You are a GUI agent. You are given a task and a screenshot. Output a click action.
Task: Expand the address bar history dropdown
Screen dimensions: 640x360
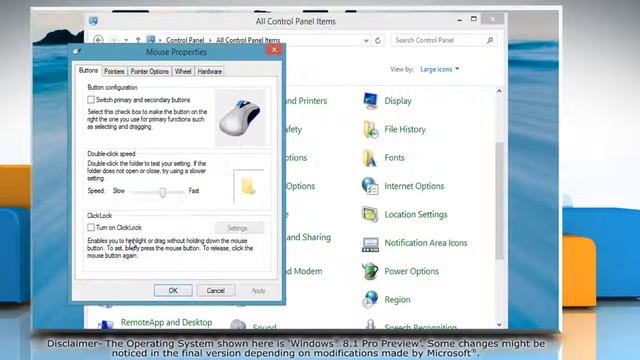(366, 40)
